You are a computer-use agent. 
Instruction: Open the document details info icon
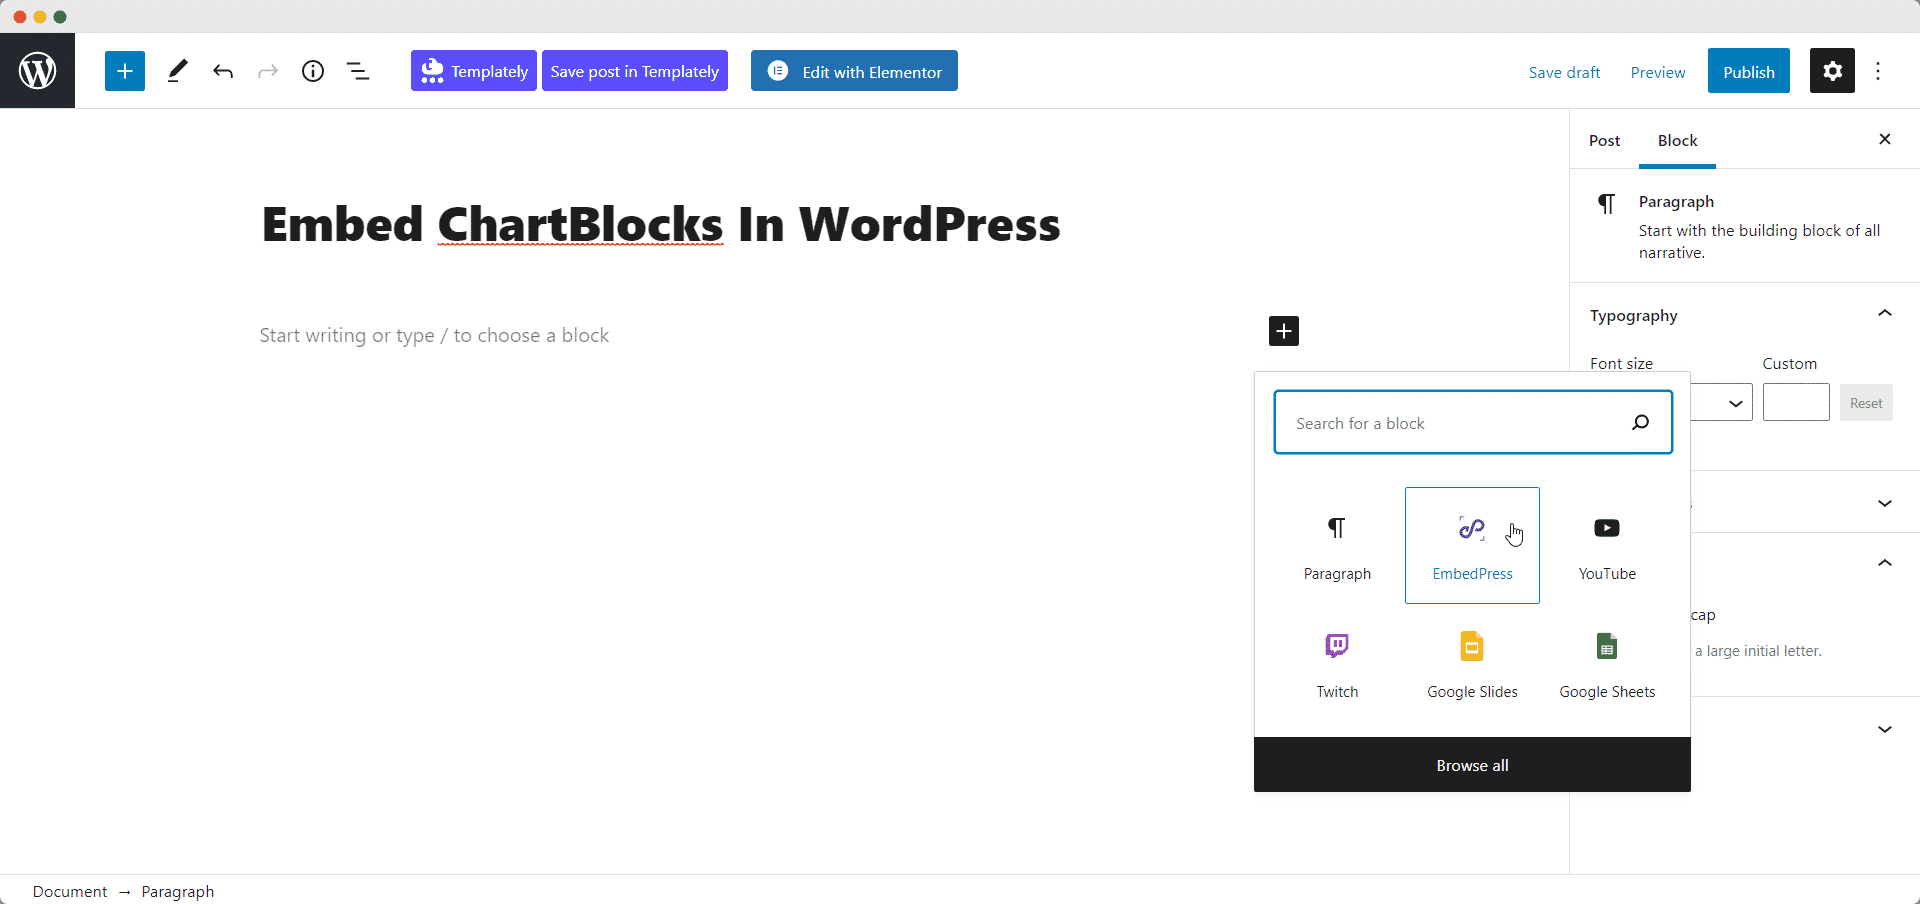coord(313,71)
